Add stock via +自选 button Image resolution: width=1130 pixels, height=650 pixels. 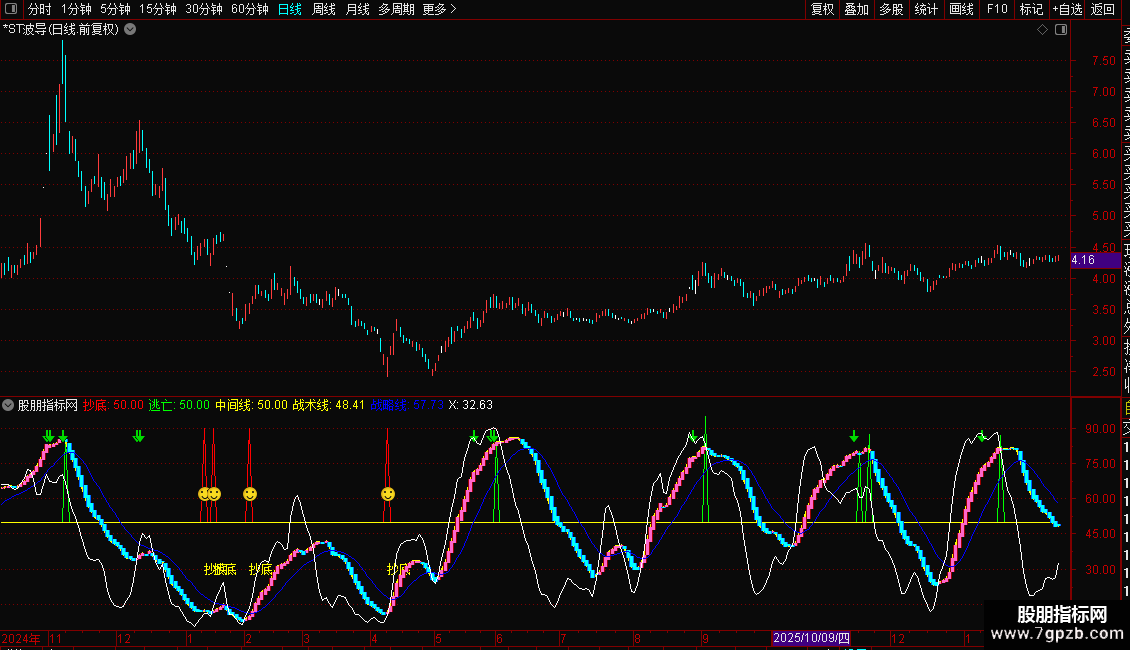[x=1066, y=9]
